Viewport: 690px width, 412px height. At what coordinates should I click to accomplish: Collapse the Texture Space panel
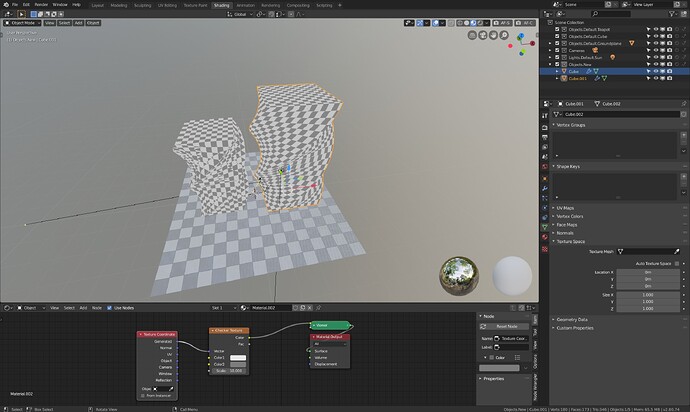(571, 242)
